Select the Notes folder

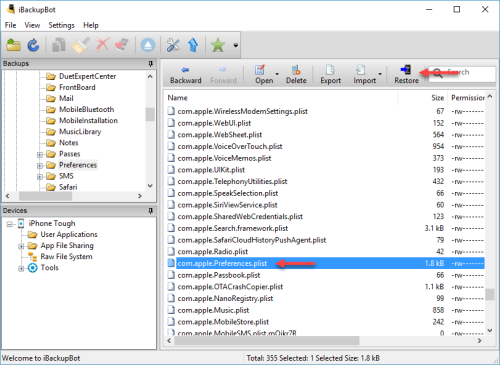click(x=69, y=143)
